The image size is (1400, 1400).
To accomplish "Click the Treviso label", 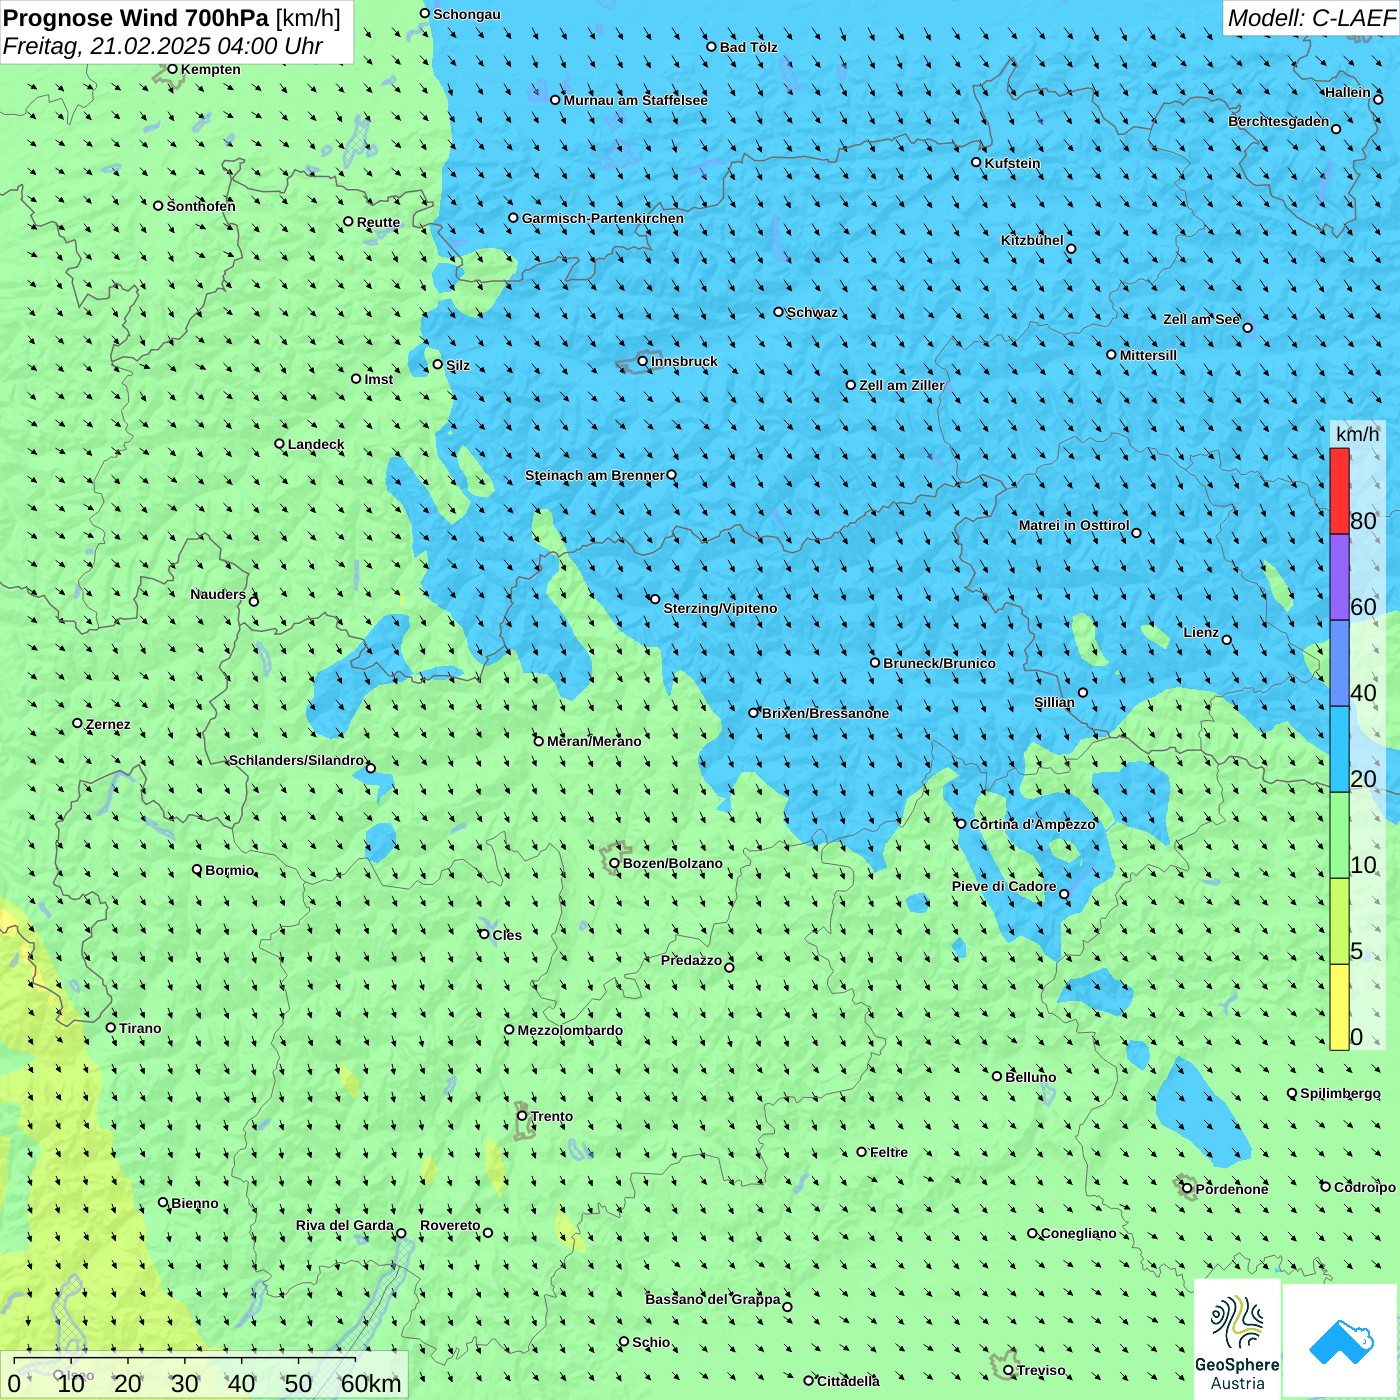I will pyautogui.click(x=1041, y=1370).
